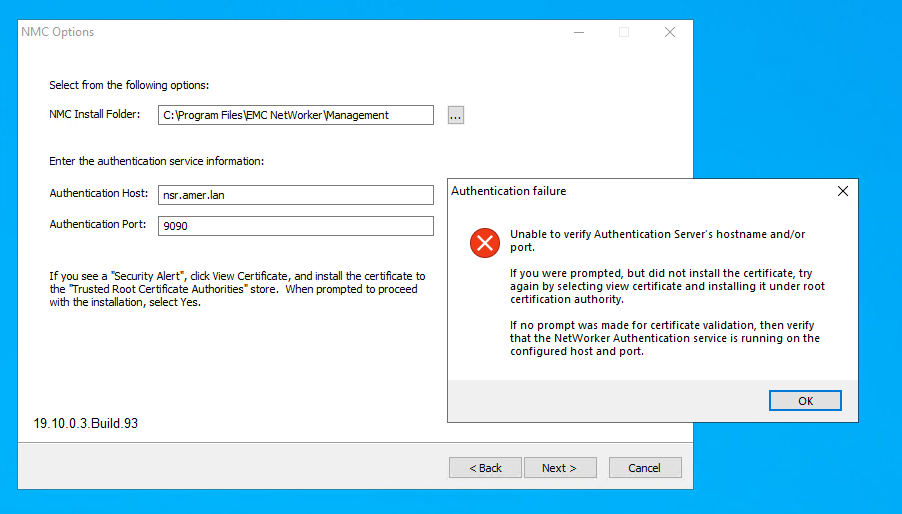Click the 'If no prompt was made' paragraph
This screenshot has height=514, width=902.
(x=664, y=338)
